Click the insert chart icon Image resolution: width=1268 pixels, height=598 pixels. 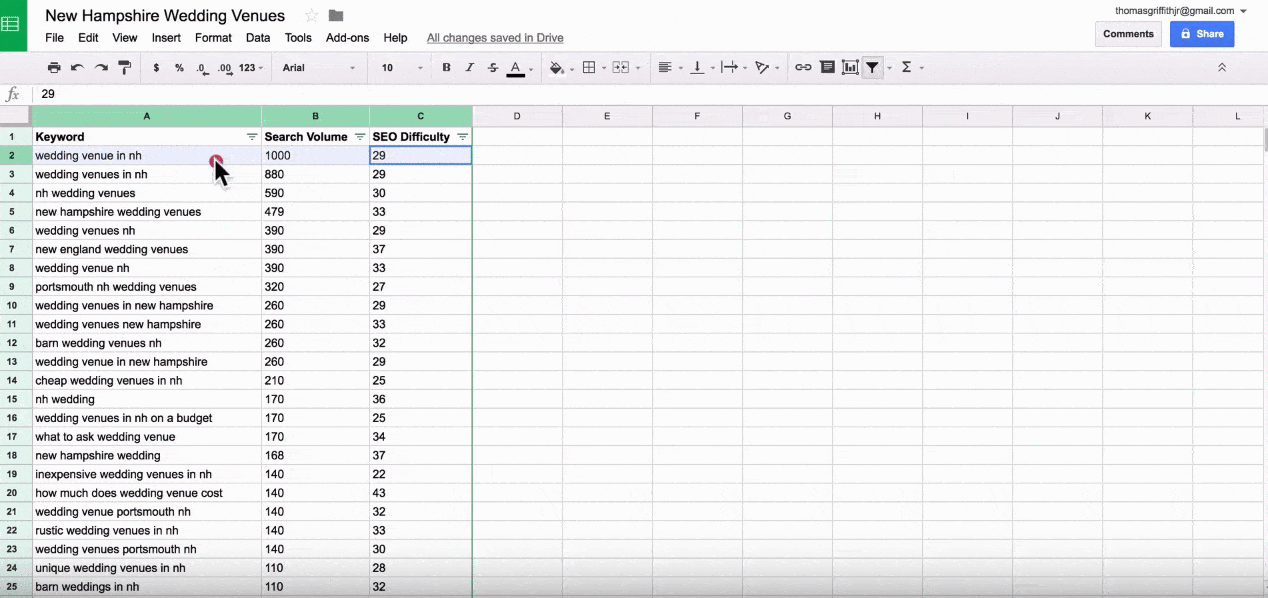[x=850, y=68]
